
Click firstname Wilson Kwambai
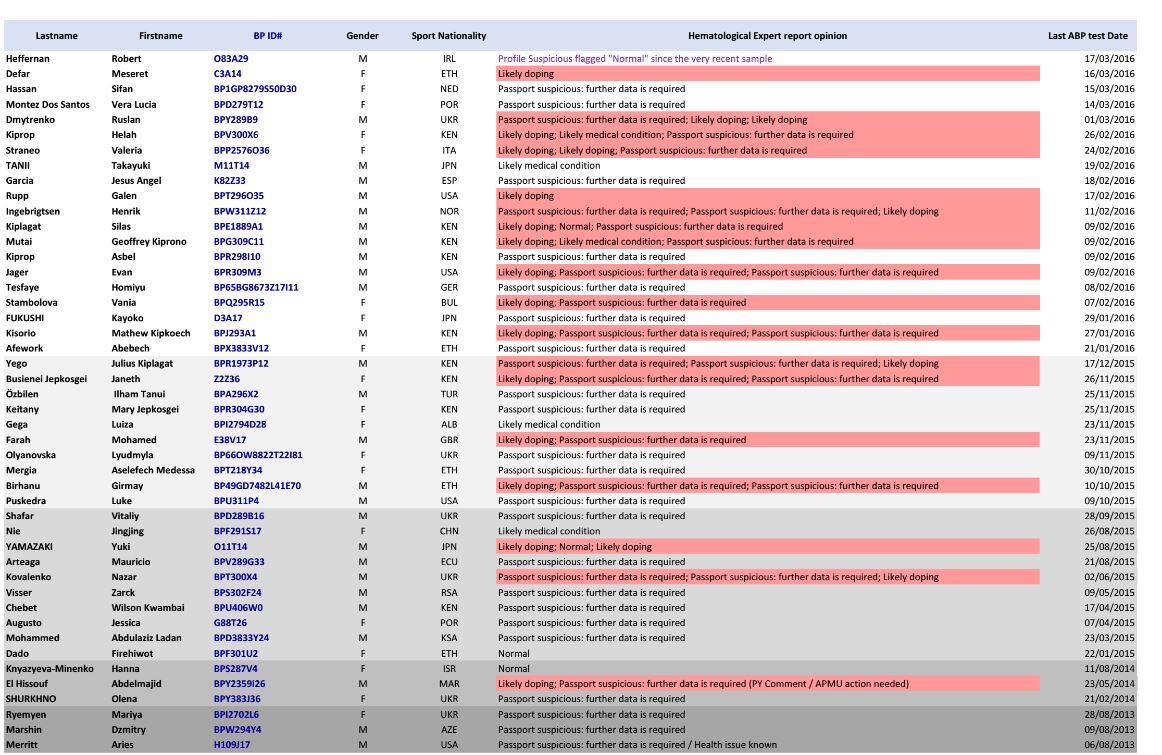pos(148,608)
